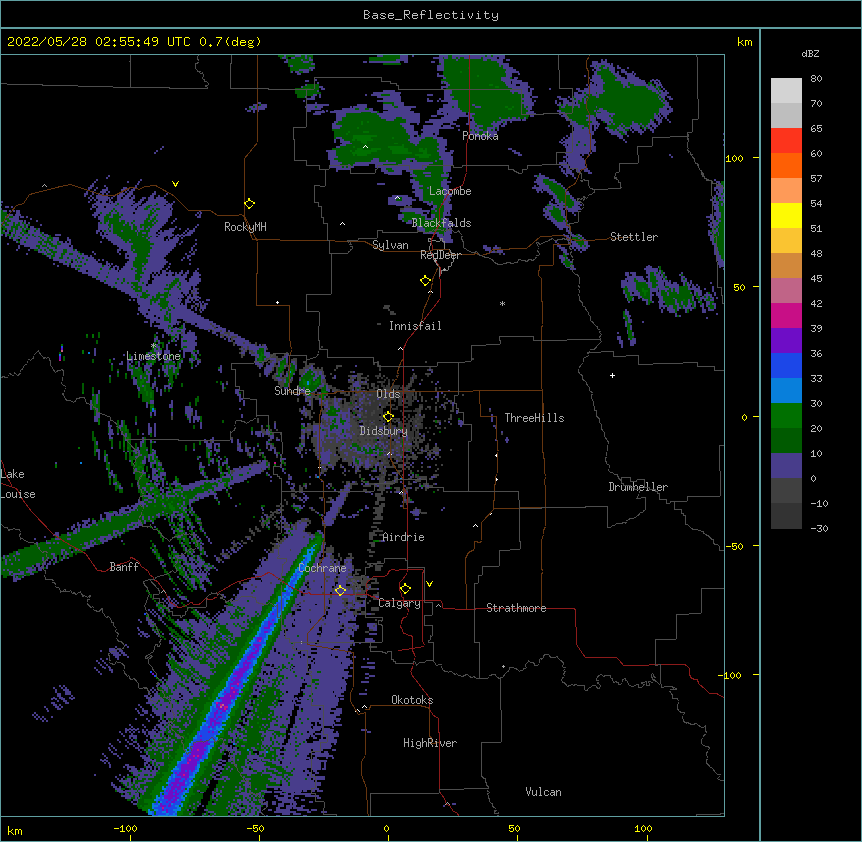Select the Airdrie city label
Viewport: 862px width, 842px height.
pos(403,537)
